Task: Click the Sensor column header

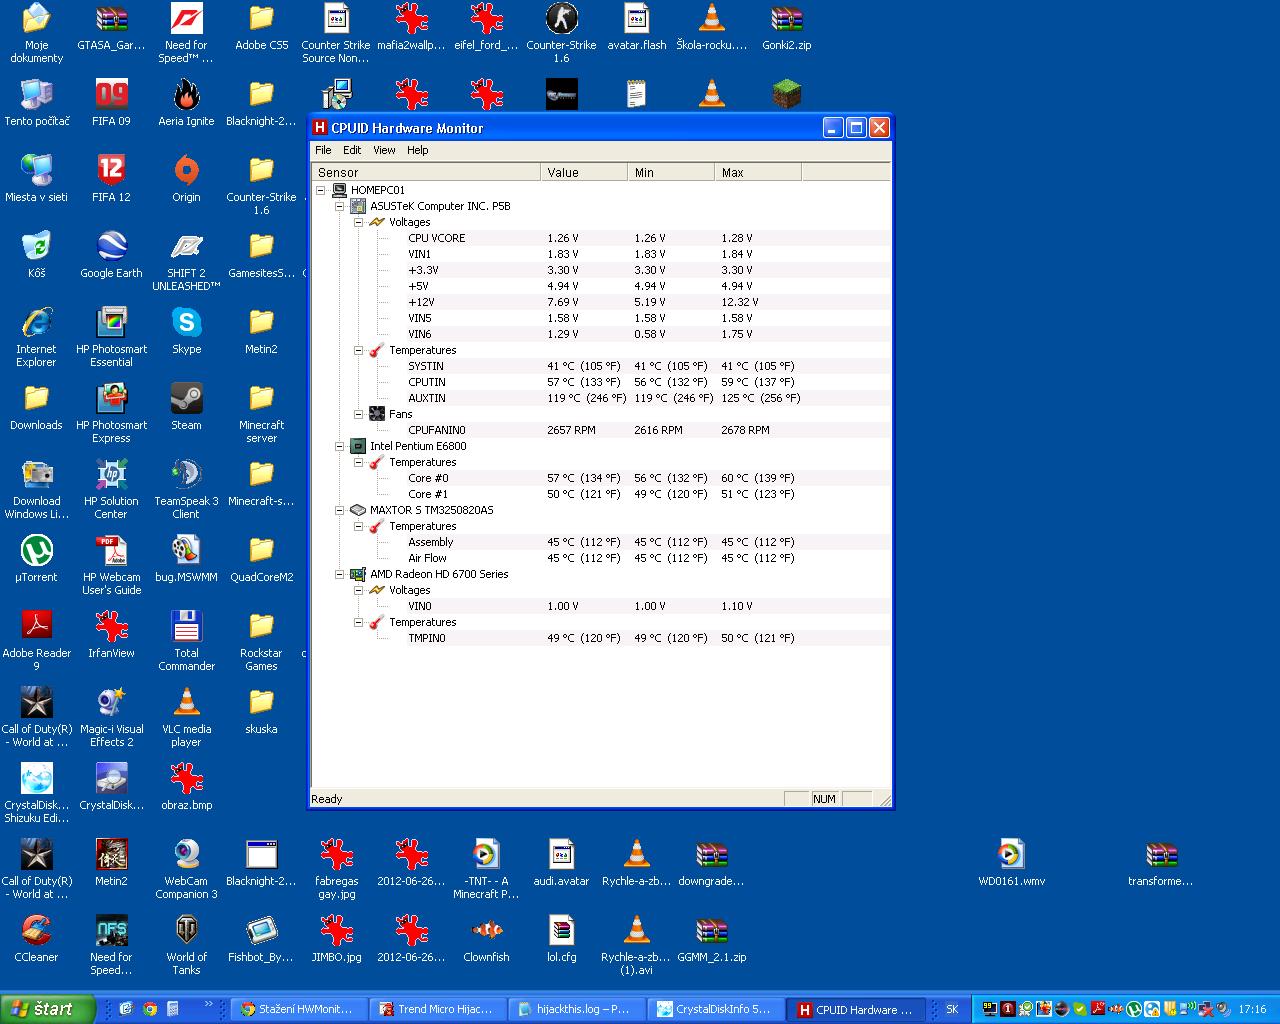Action: [426, 172]
